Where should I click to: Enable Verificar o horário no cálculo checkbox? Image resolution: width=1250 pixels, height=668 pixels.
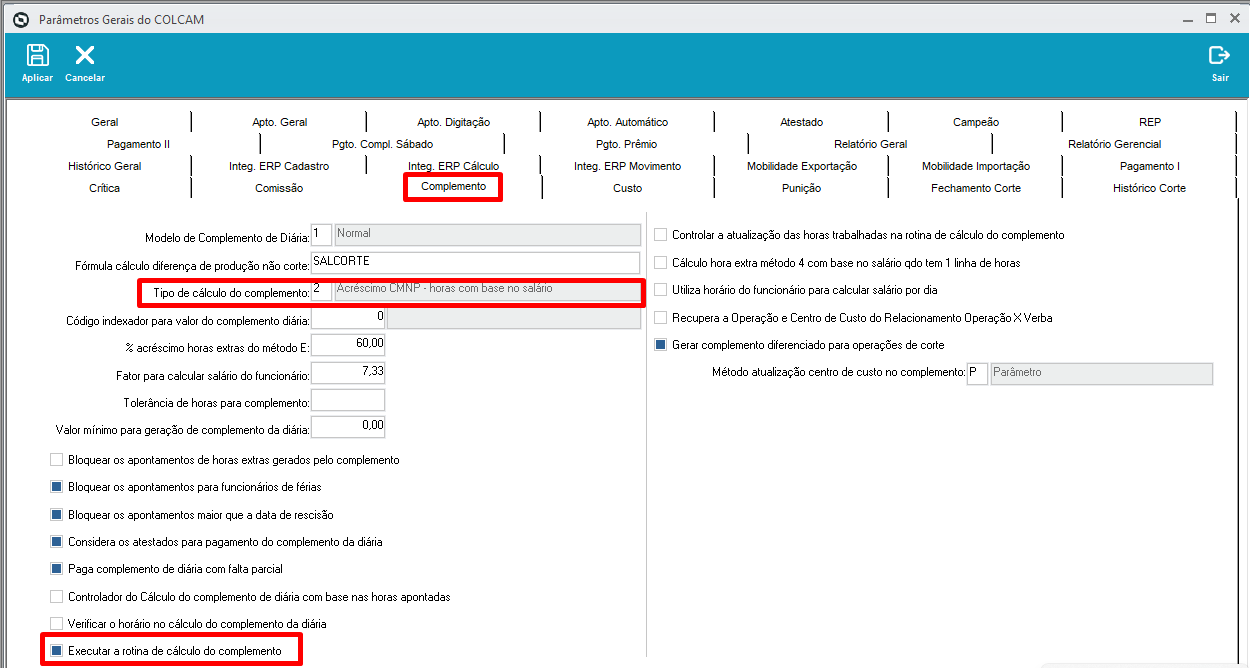(x=57, y=624)
